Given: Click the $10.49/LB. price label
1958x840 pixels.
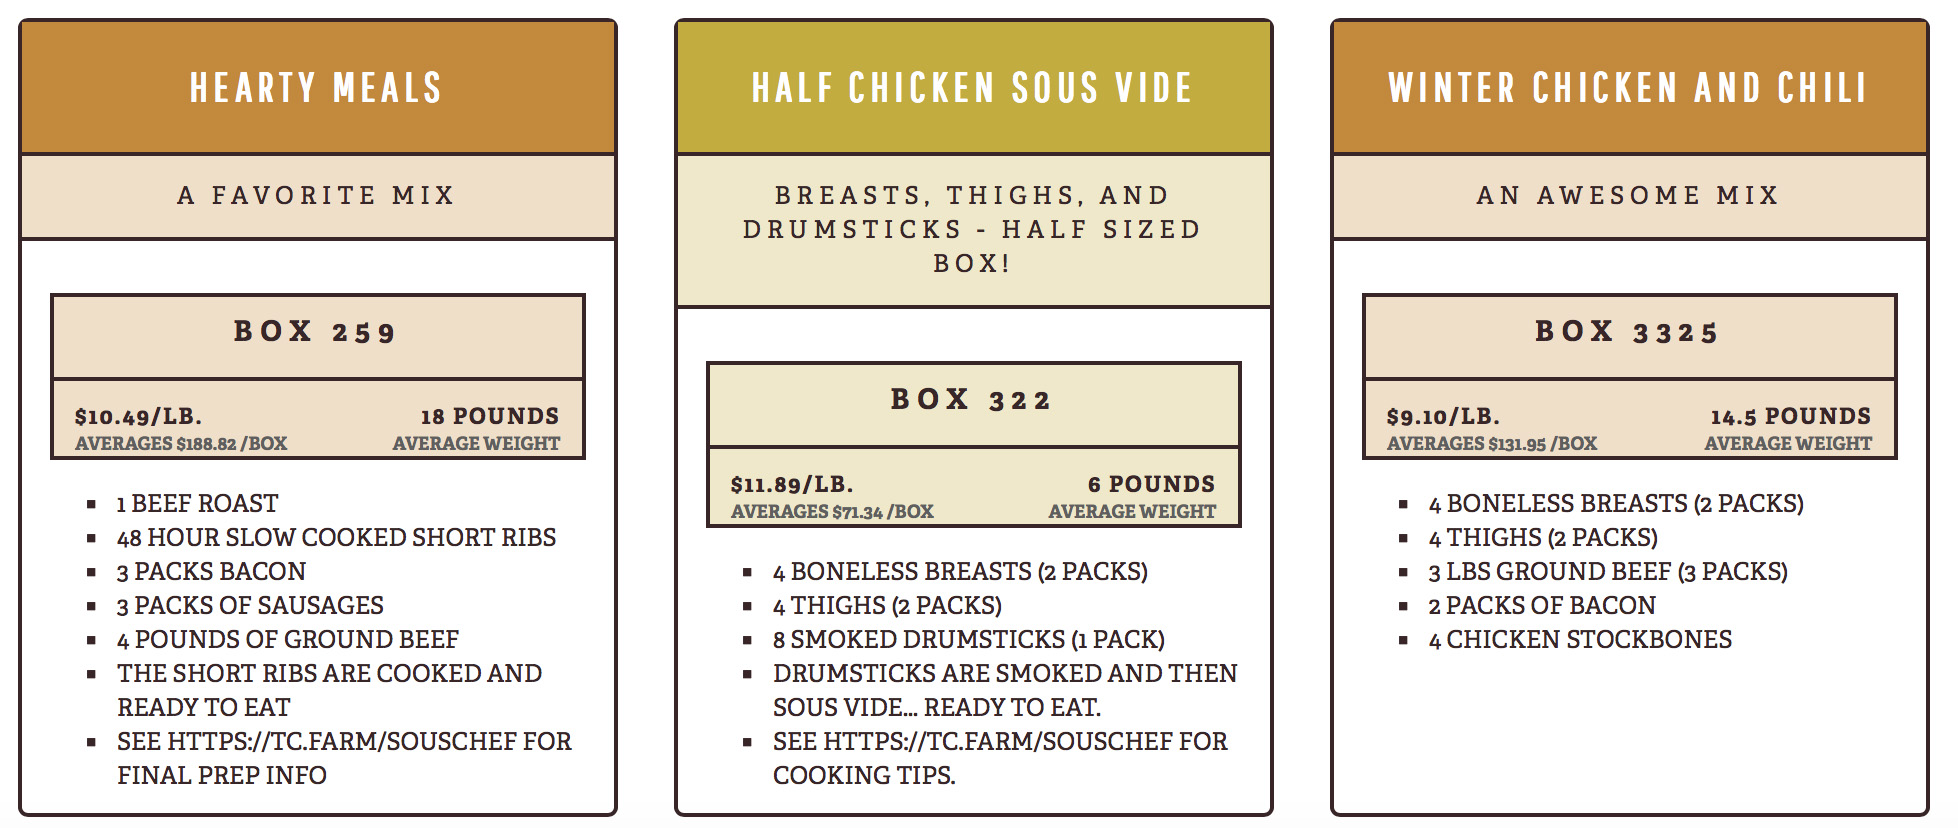Looking at the screenshot, I should 138,416.
